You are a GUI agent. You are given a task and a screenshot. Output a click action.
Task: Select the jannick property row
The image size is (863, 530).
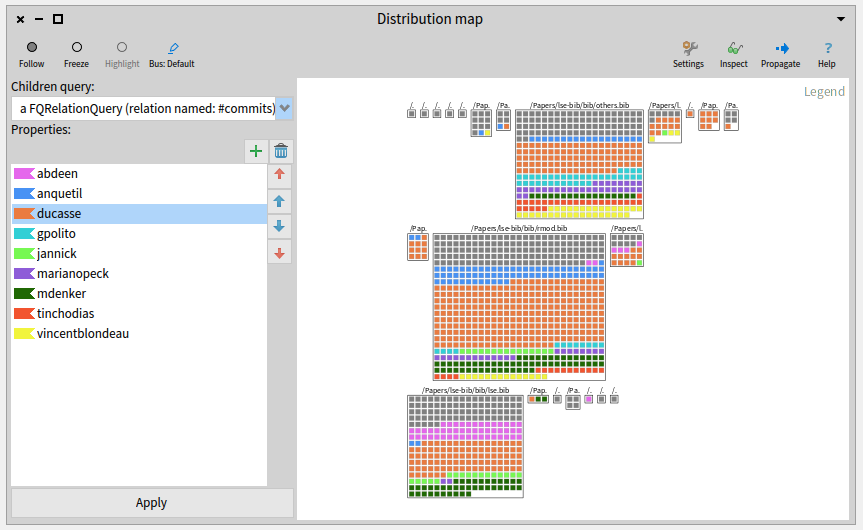point(139,254)
